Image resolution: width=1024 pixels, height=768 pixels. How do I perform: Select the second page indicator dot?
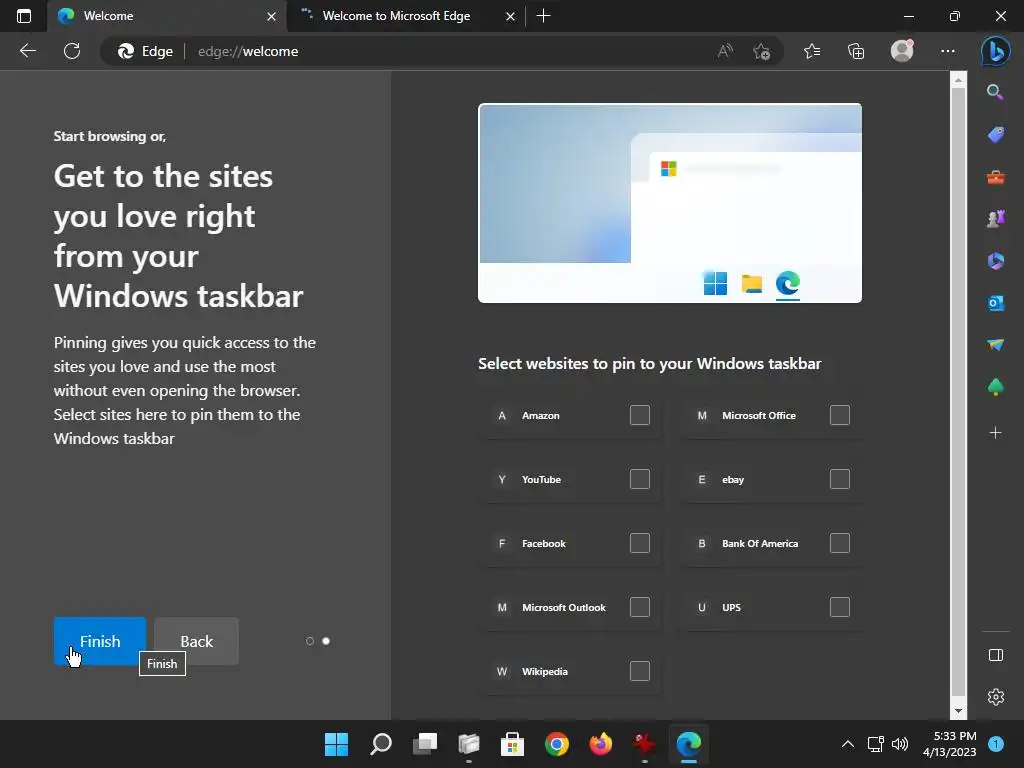point(326,641)
